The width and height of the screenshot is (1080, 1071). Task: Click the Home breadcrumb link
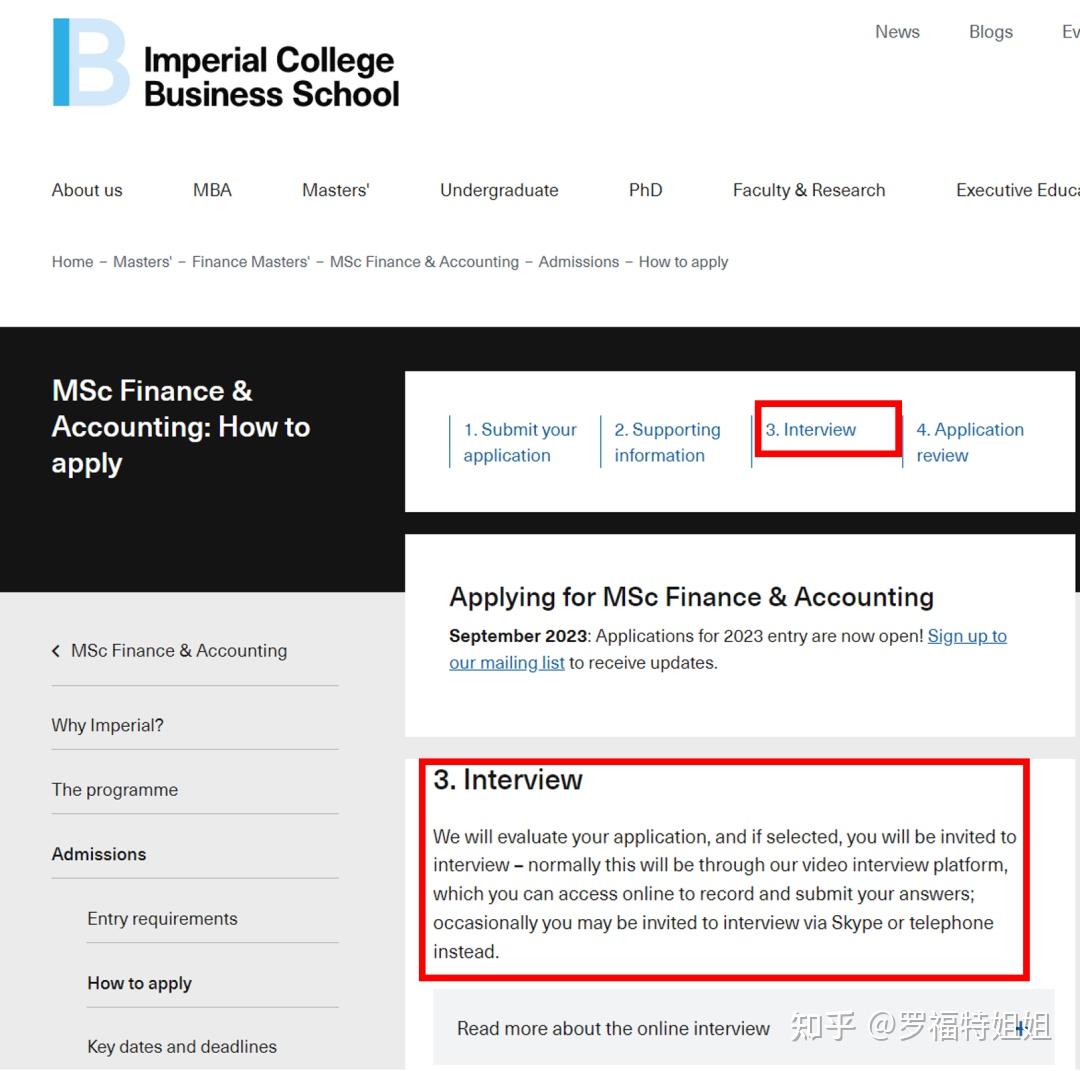[72, 262]
